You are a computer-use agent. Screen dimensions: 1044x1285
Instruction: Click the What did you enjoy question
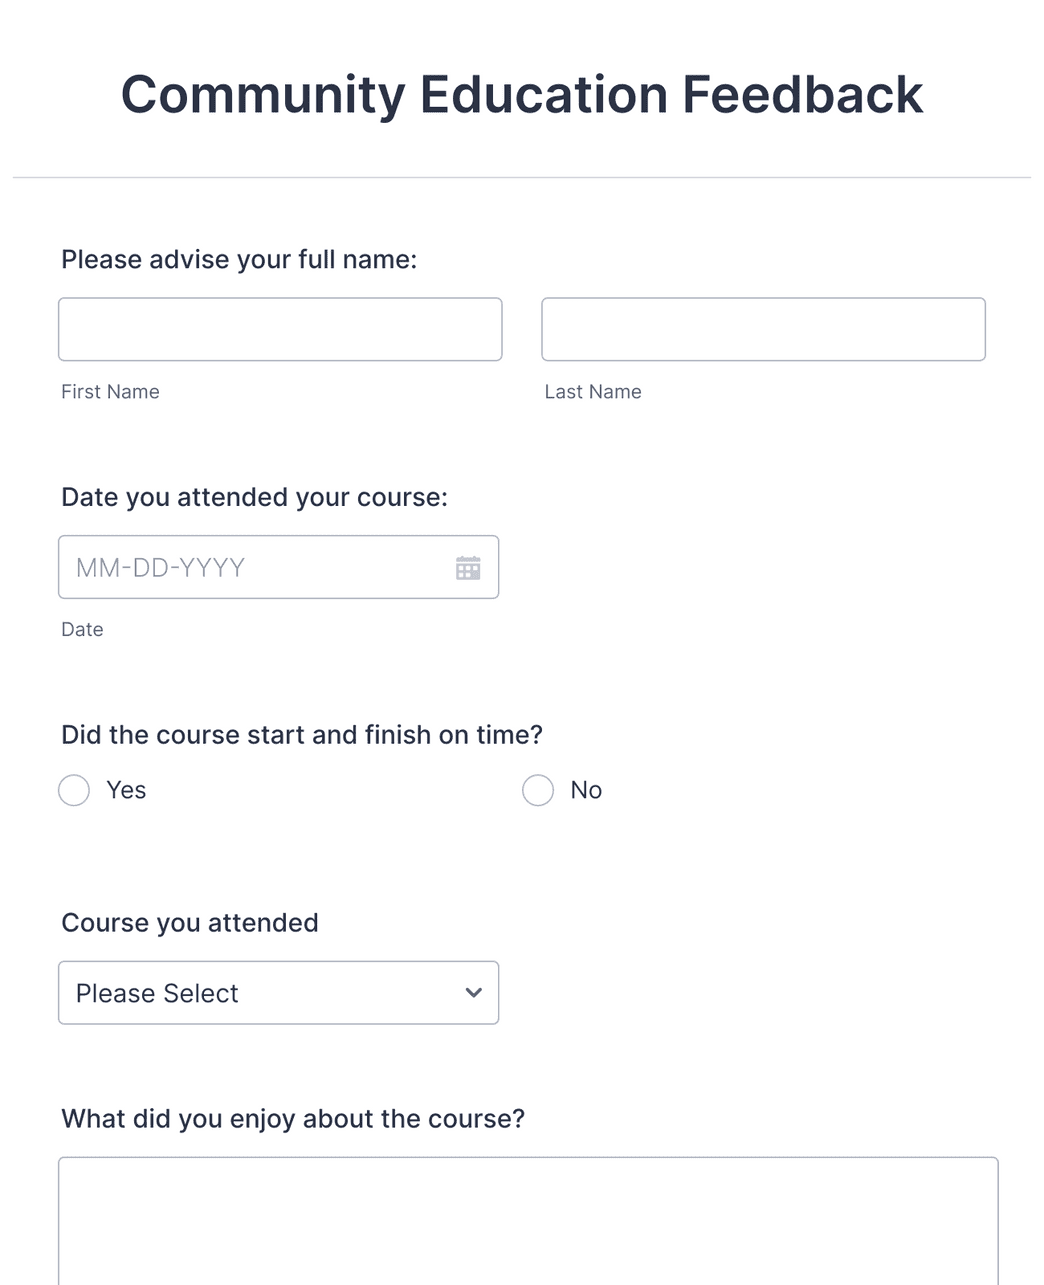pyautogui.click(x=293, y=1118)
